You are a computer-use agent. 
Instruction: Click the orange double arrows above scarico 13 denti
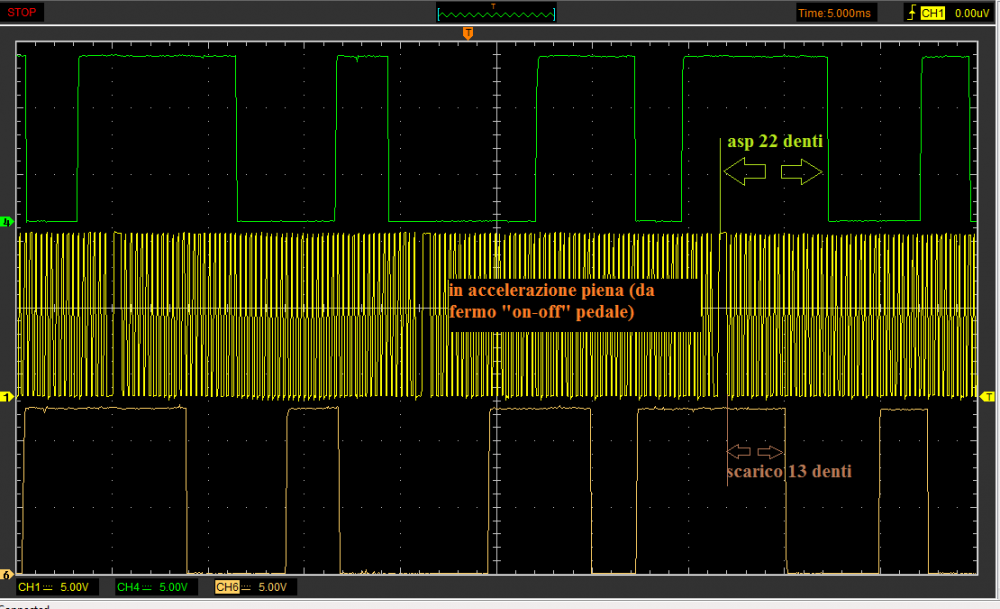(x=757, y=450)
